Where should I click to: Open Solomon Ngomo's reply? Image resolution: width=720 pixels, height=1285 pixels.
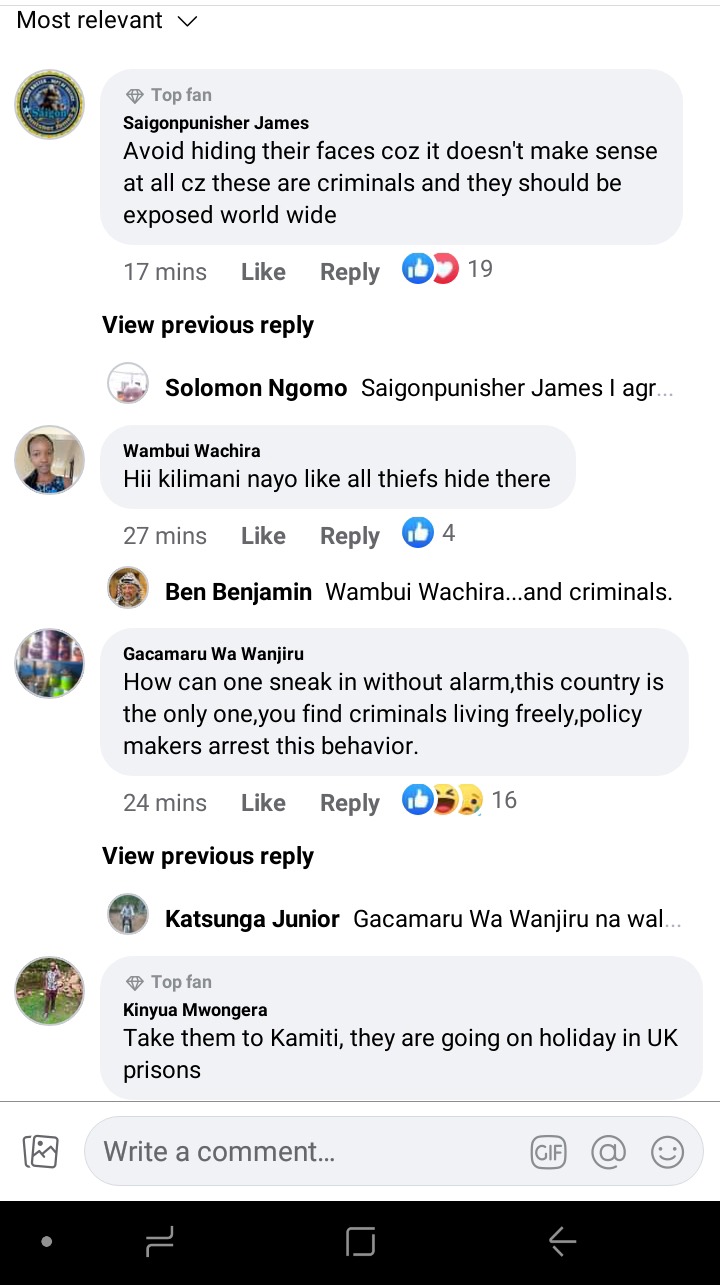391,388
